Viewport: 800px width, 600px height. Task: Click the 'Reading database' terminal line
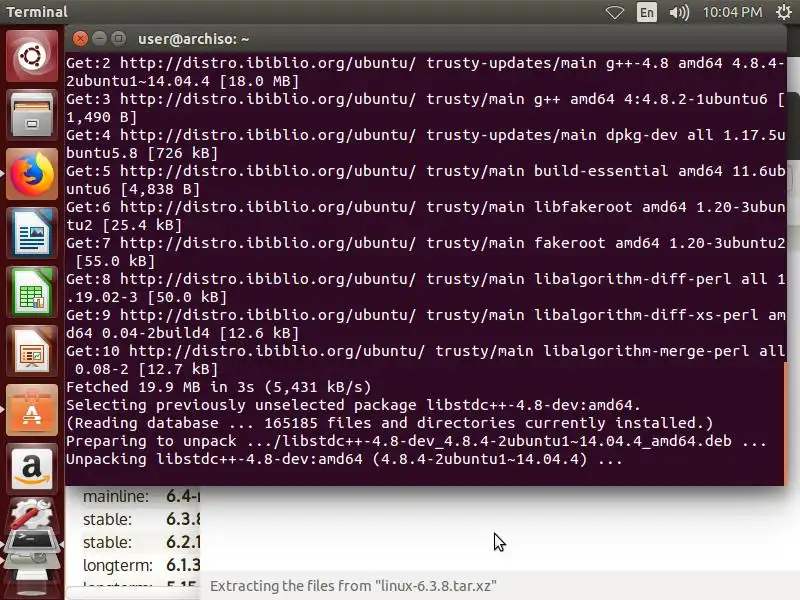coord(390,423)
